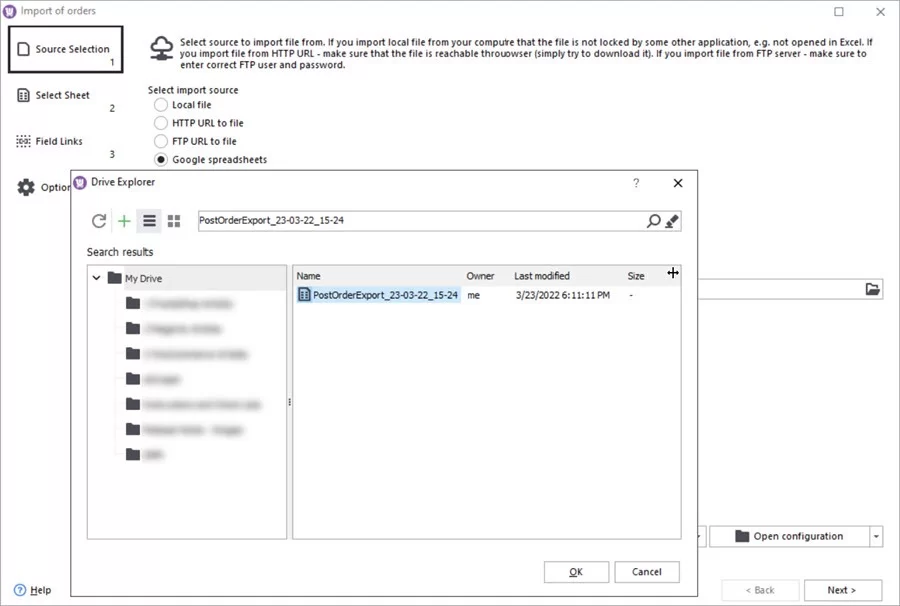Go to the Source Selection step
The image size is (900, 606).
(x=65, y=47)
